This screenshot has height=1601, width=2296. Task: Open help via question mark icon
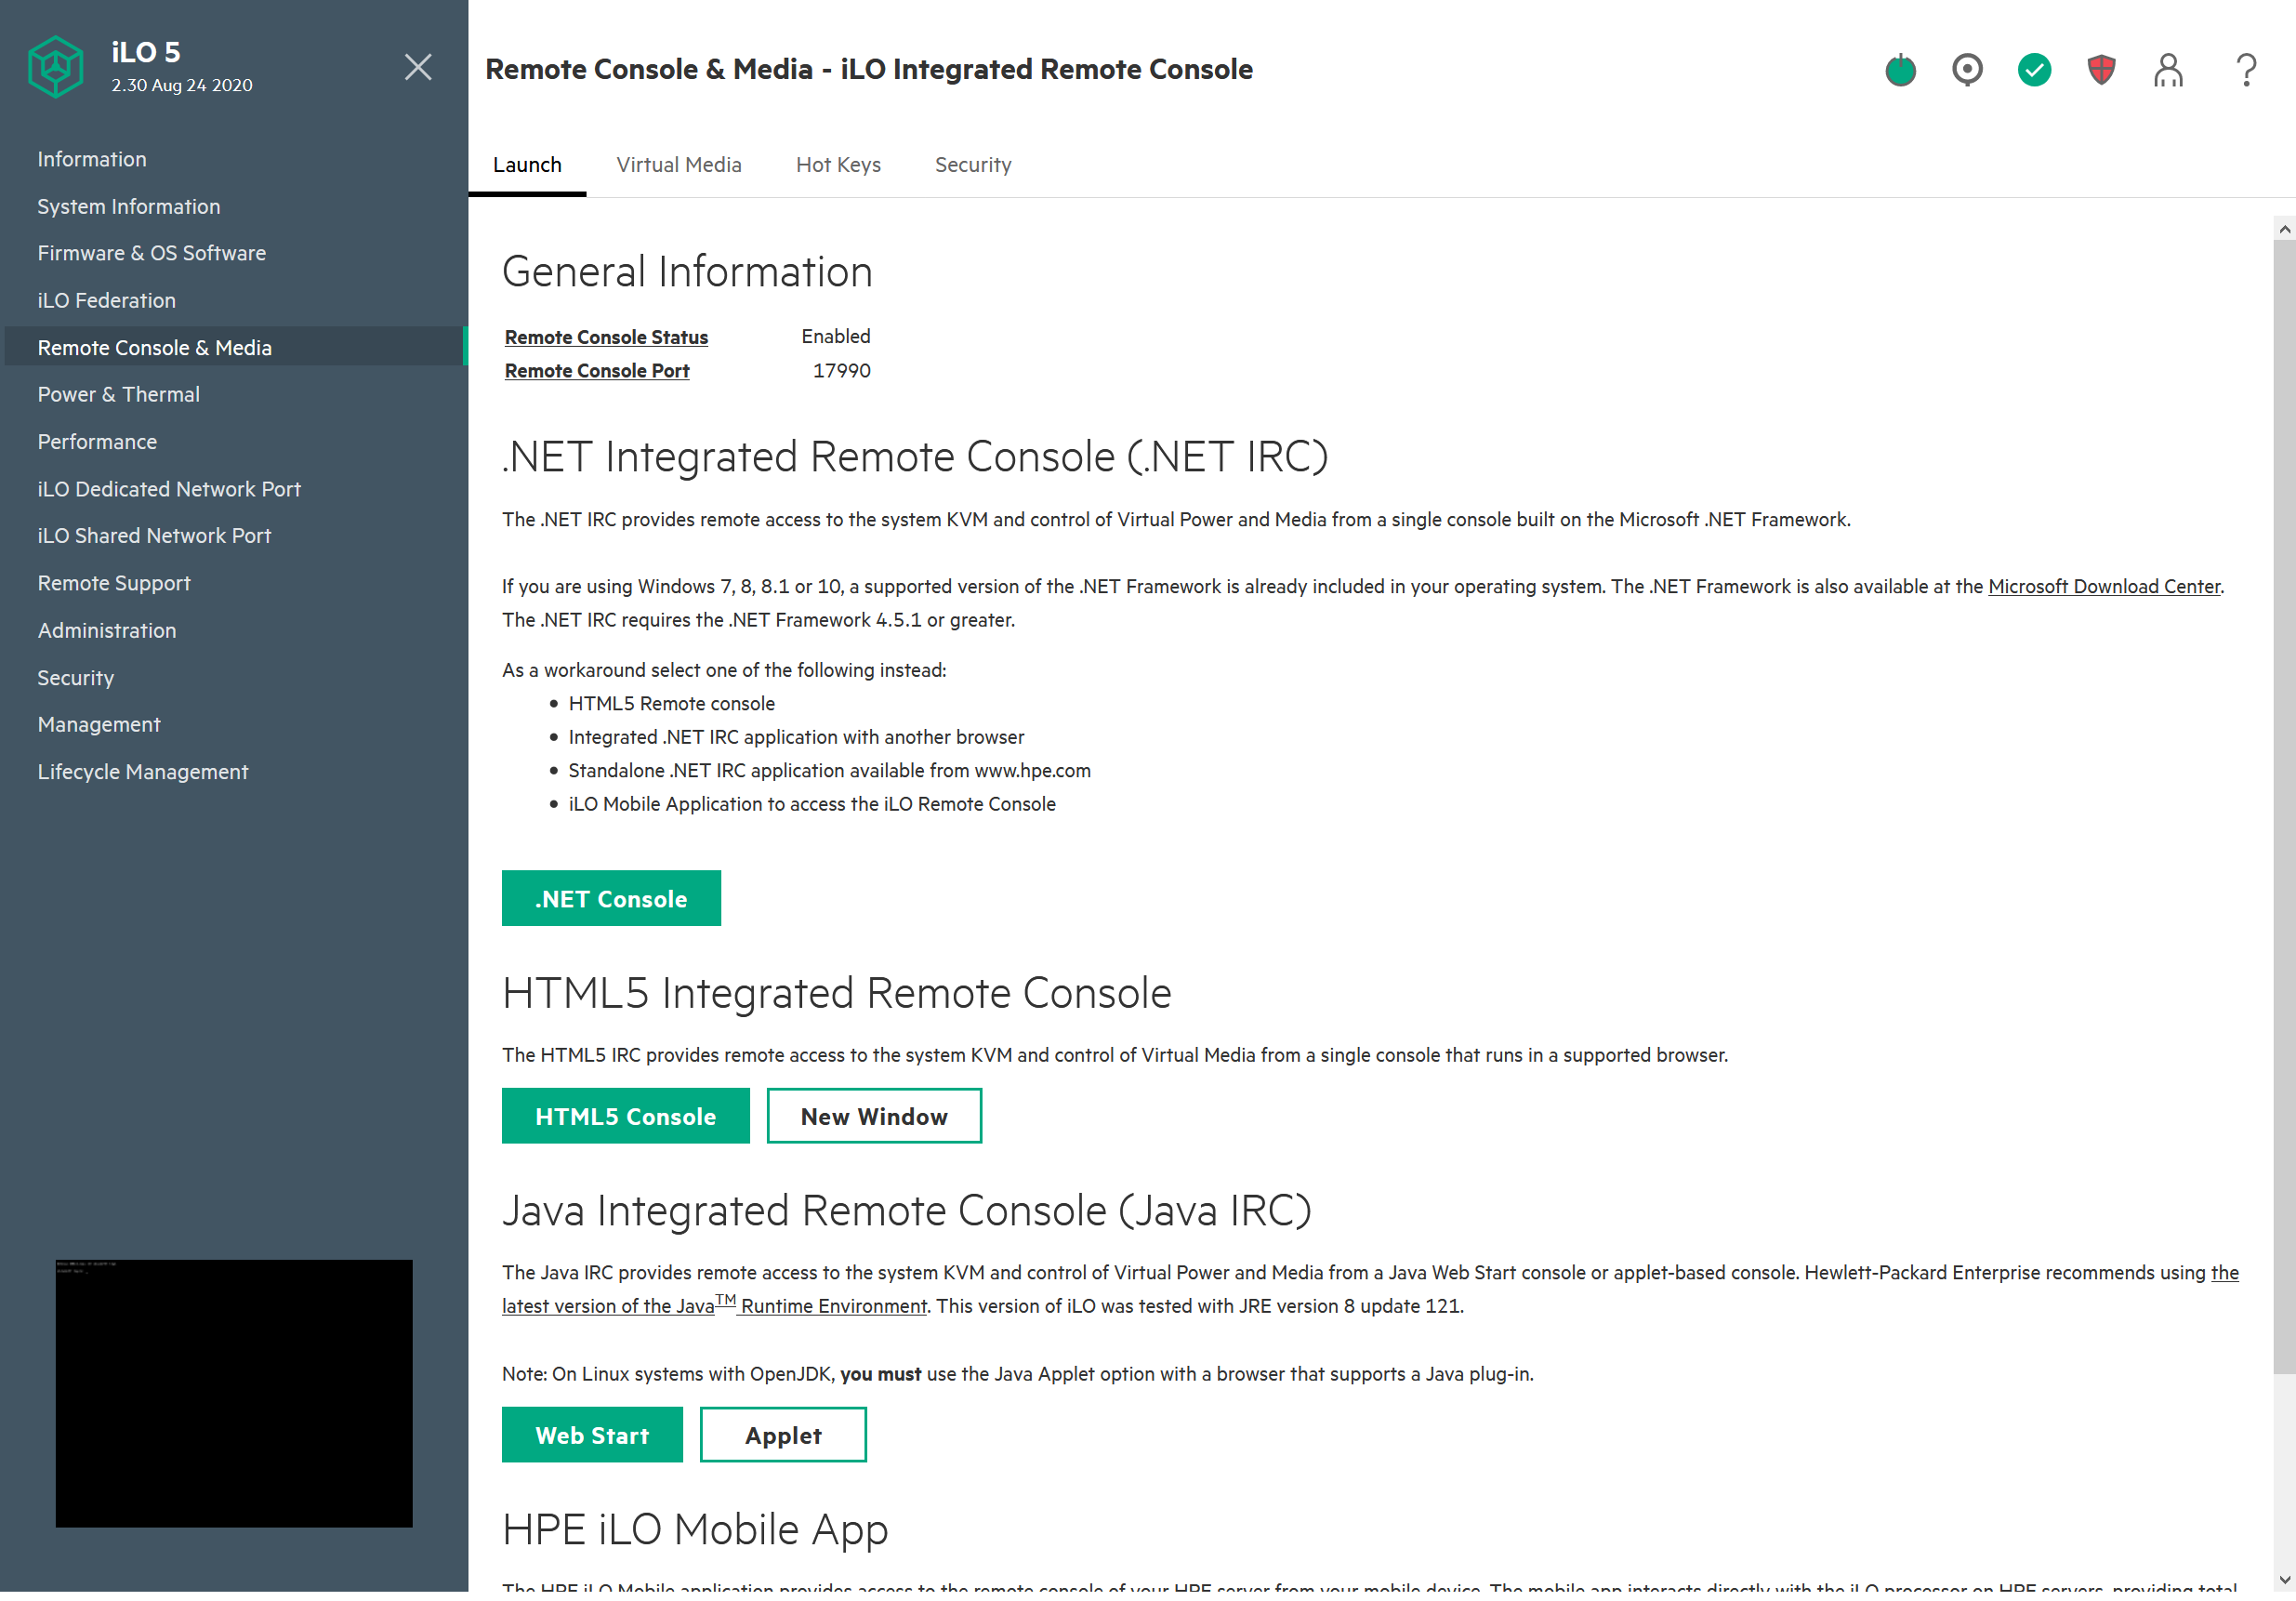pos(2246,70)
